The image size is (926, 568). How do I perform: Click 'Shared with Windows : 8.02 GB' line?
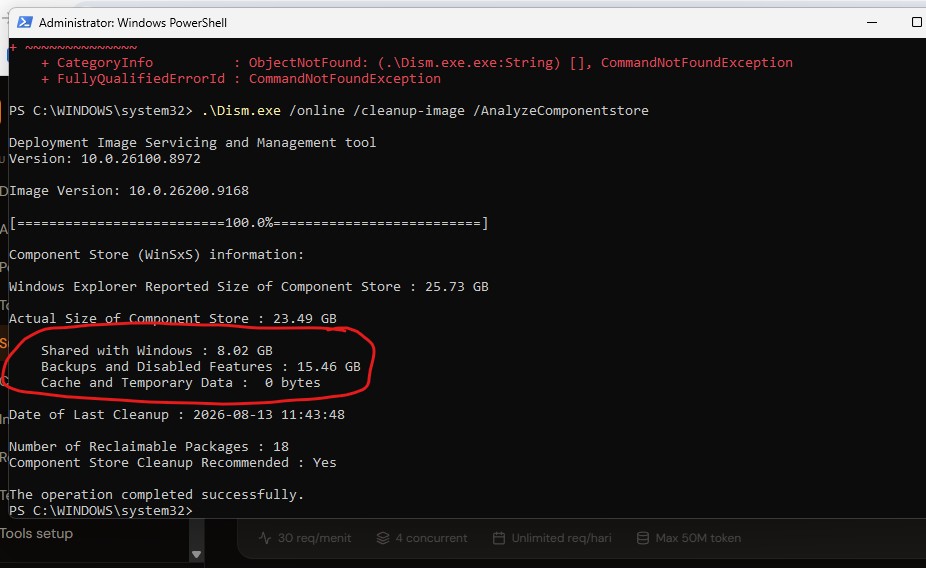(156, 350)
